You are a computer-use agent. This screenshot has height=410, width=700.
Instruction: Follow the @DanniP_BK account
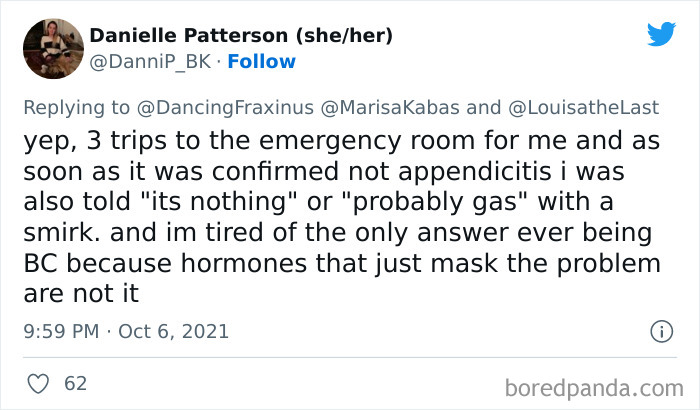261,62
